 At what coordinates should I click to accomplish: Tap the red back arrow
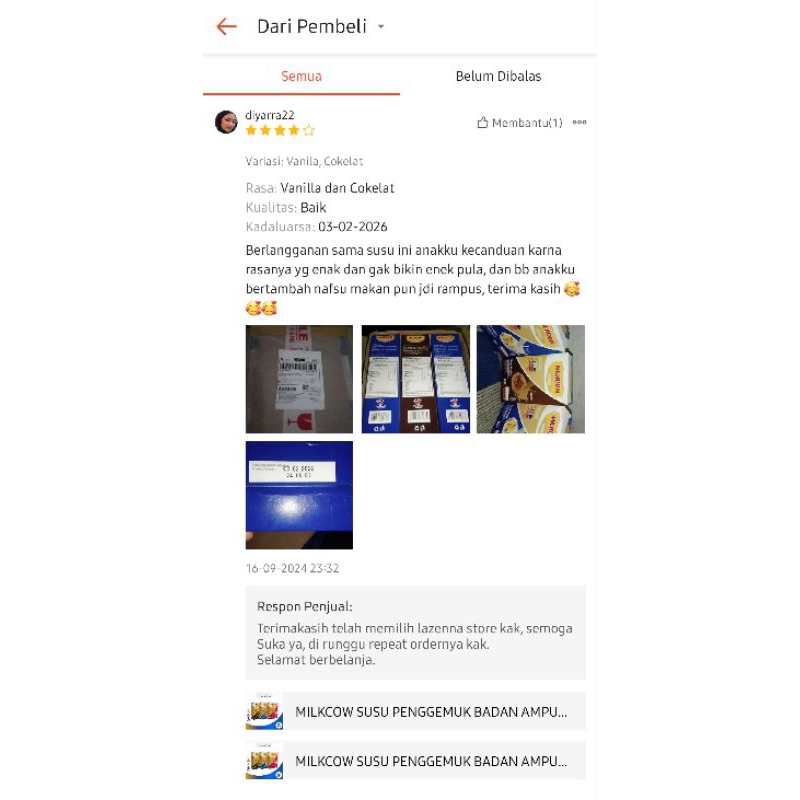(x=227, y=27)
